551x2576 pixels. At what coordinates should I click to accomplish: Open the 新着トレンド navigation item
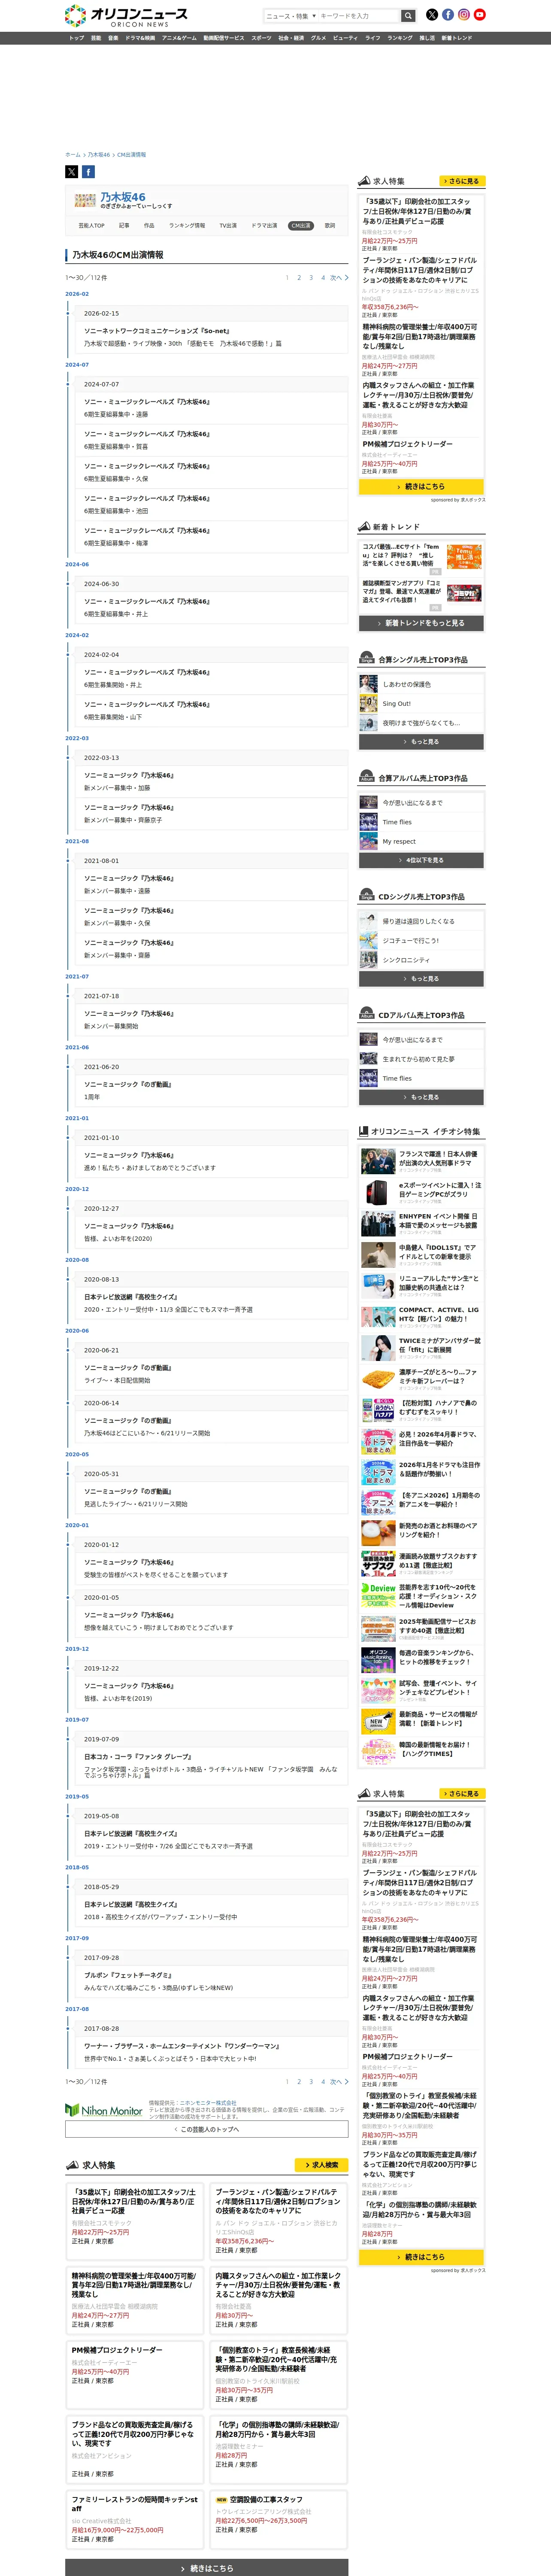(457, 38)
